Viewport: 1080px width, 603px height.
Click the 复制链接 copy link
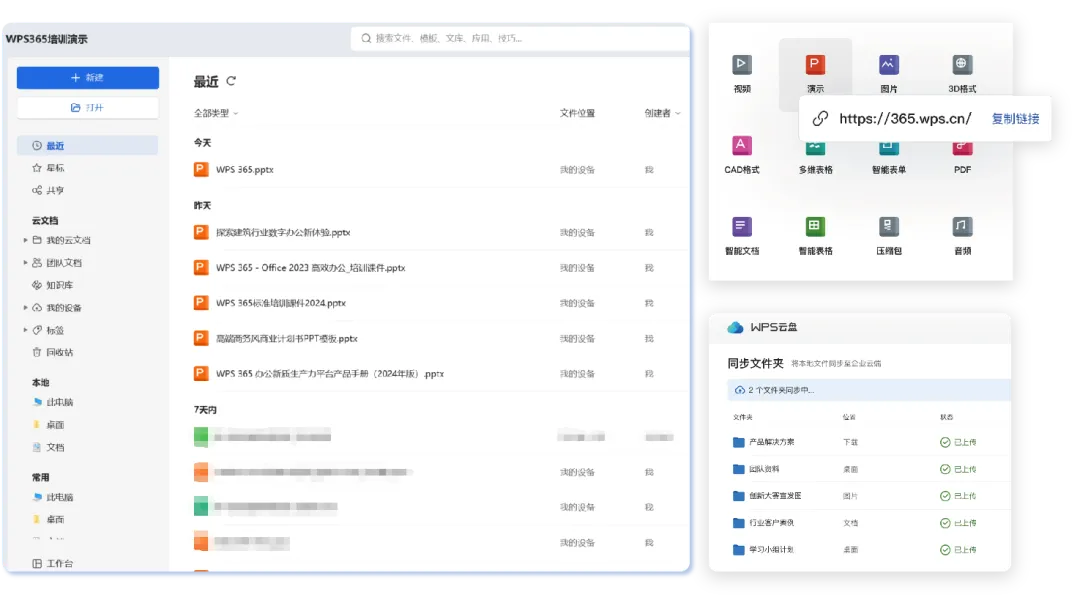point(1015,119)
